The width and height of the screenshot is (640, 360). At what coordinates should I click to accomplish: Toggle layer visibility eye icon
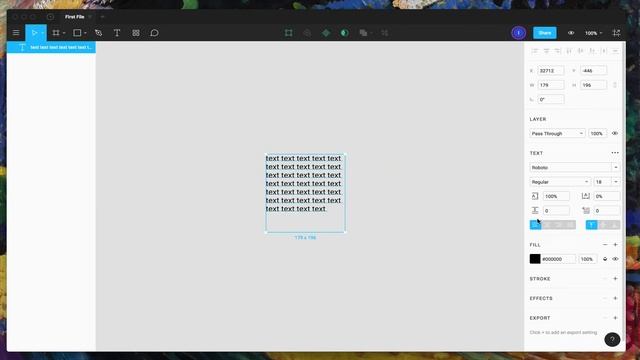(x=615, y=133)
